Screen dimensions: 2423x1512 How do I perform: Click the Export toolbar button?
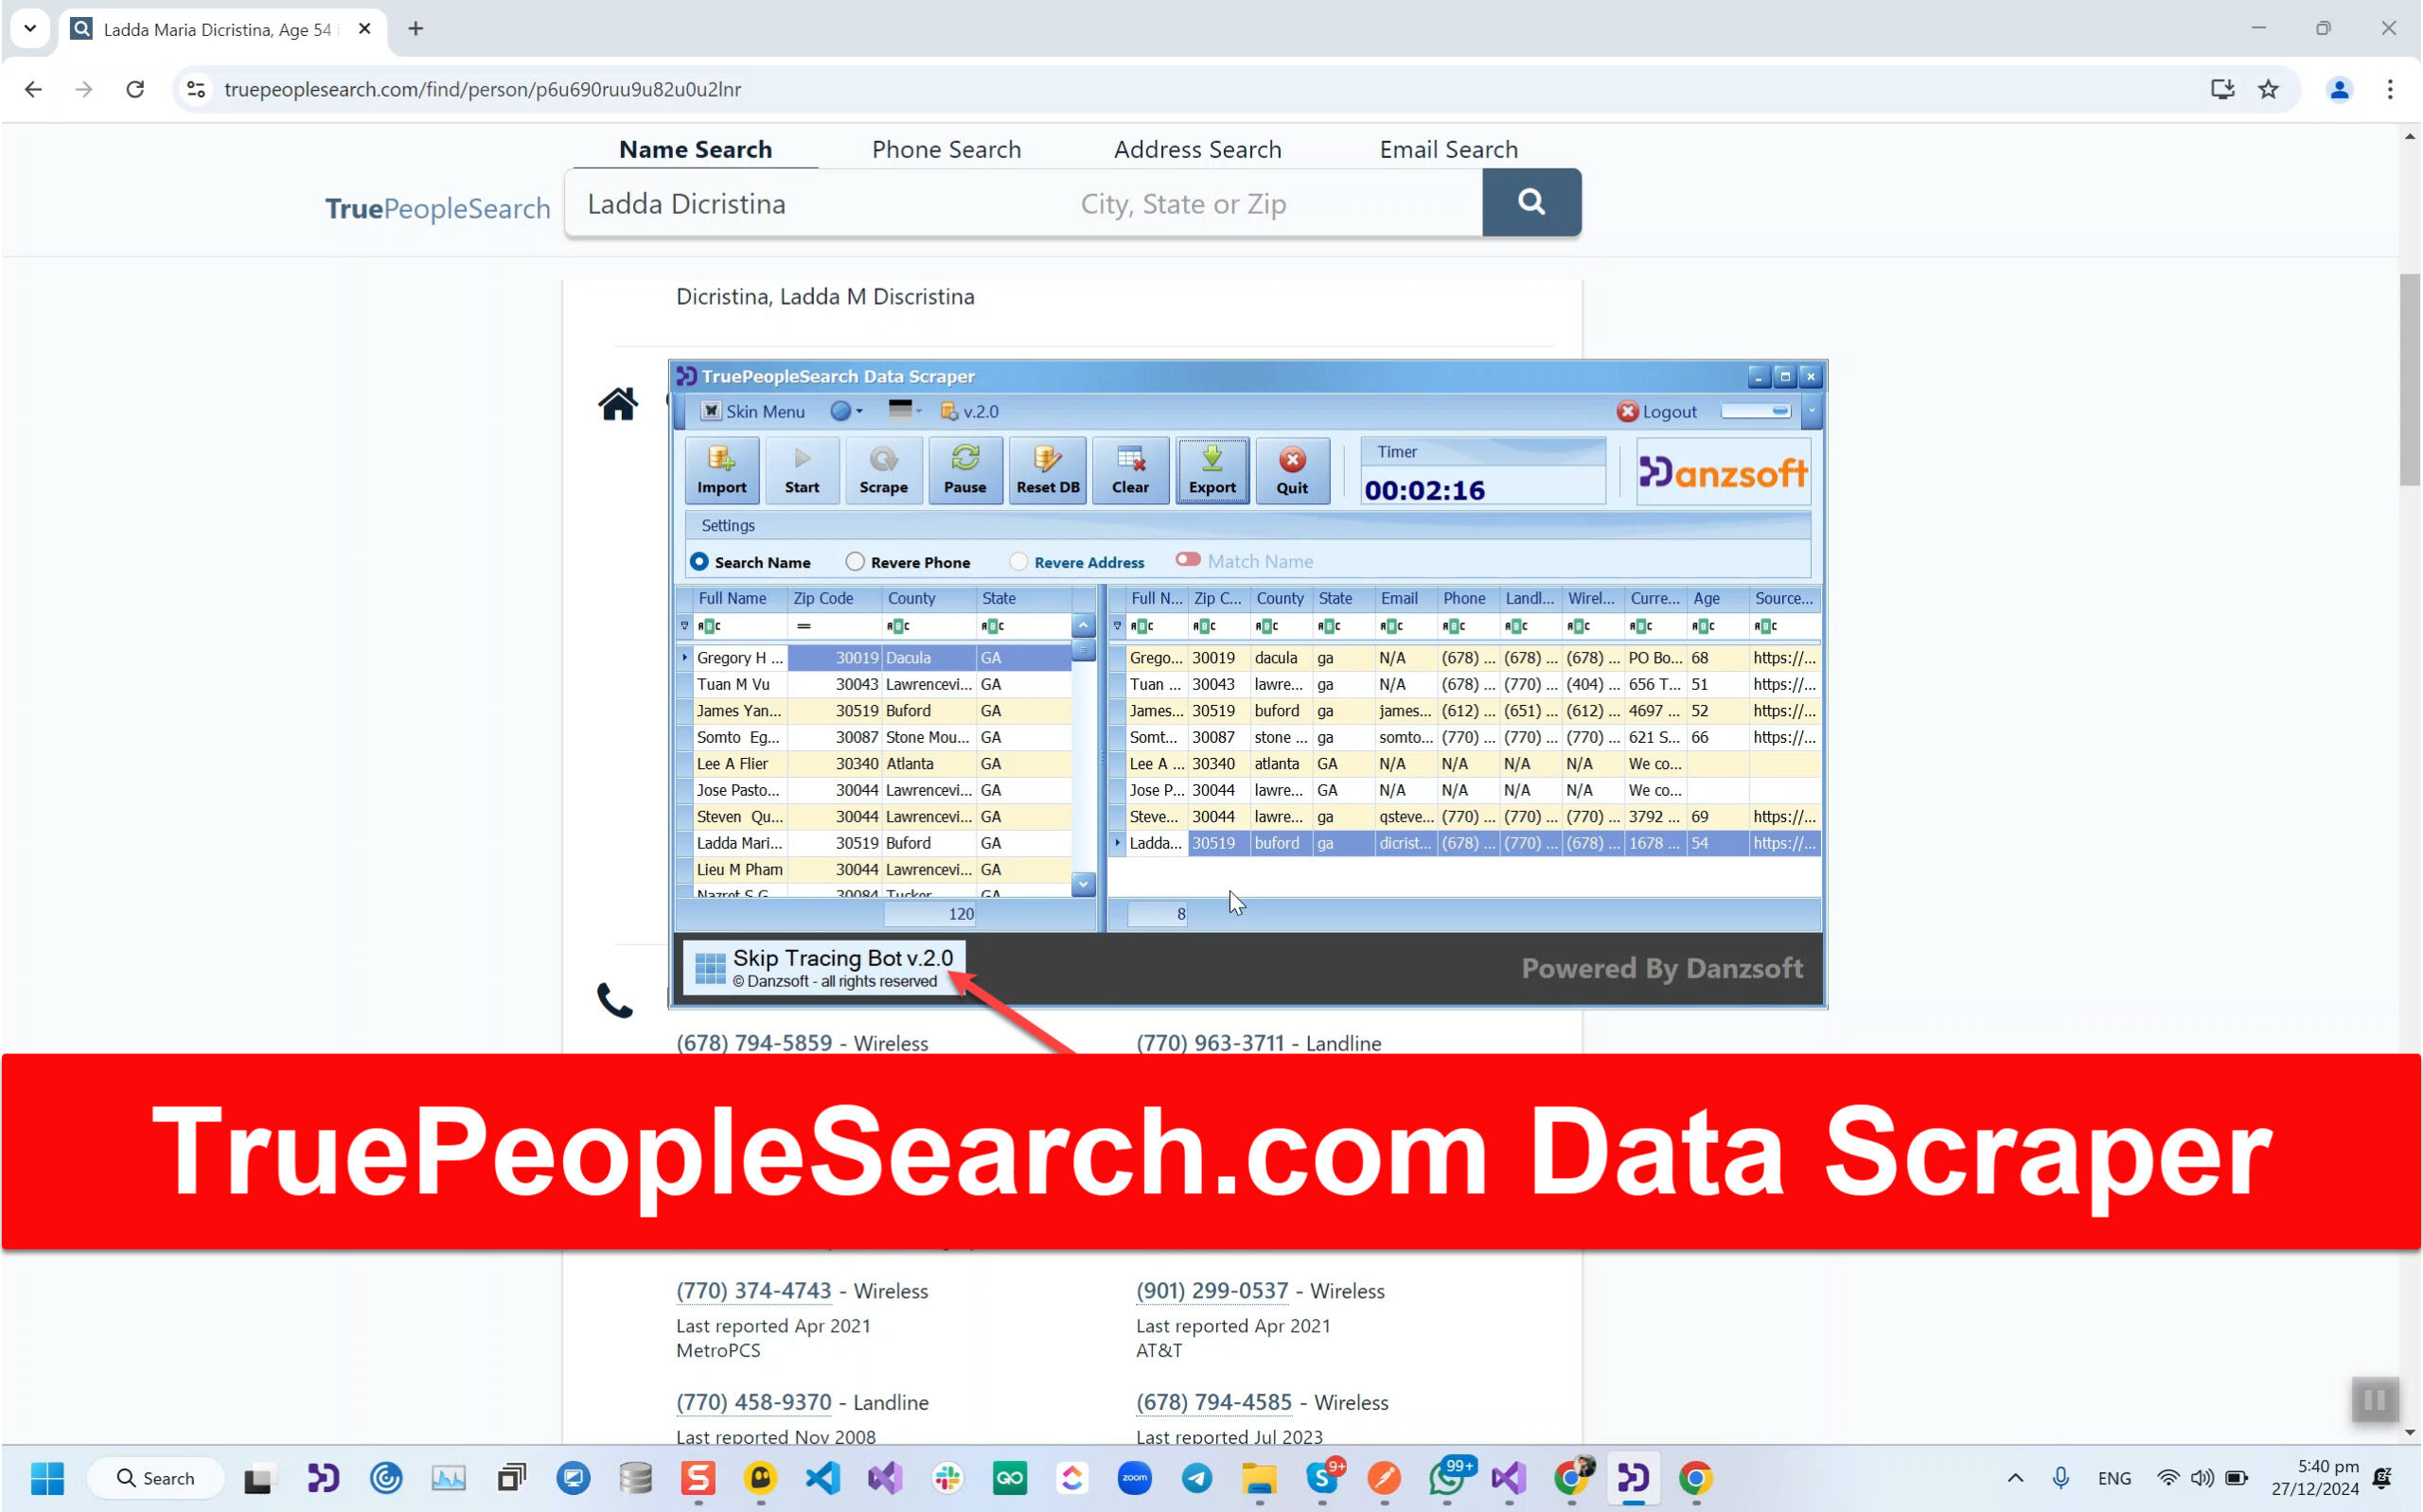click(x=1212, y=471)
